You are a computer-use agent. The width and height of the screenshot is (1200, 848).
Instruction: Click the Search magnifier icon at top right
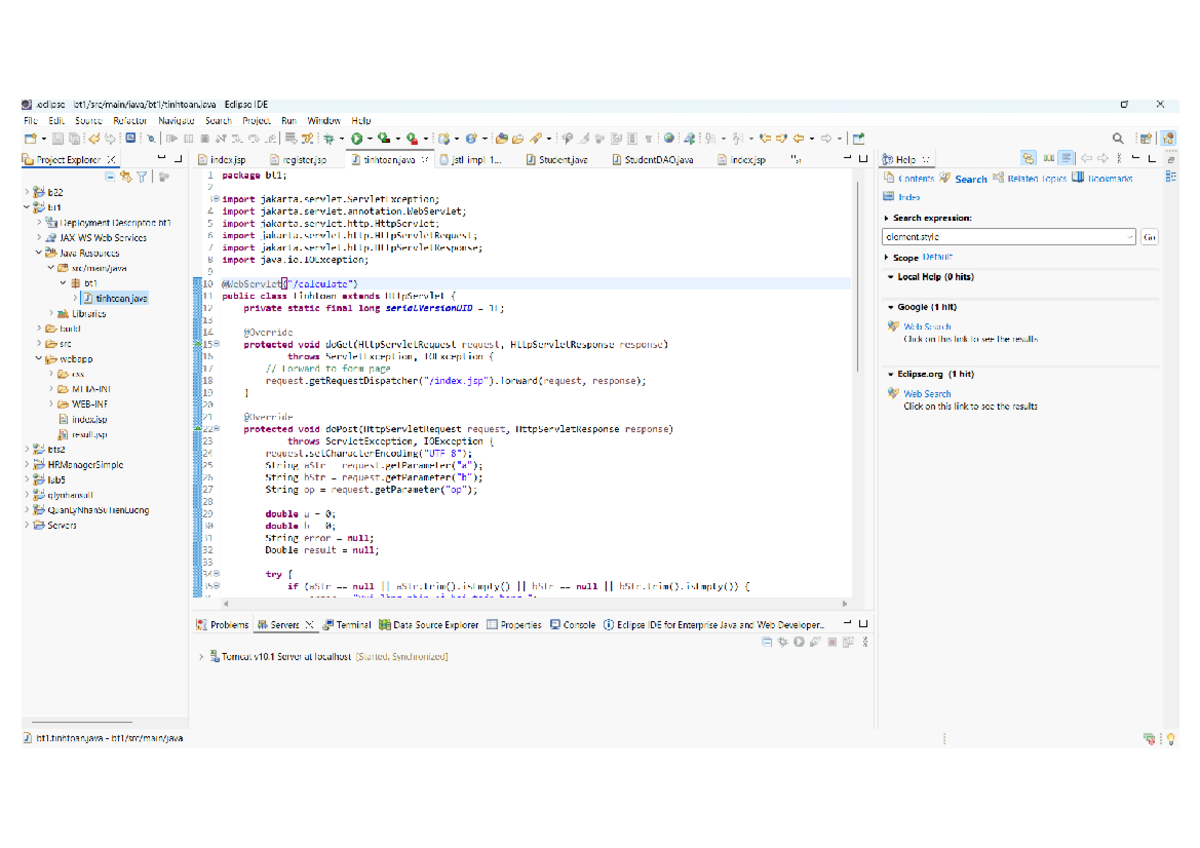tap(1118, 139)
